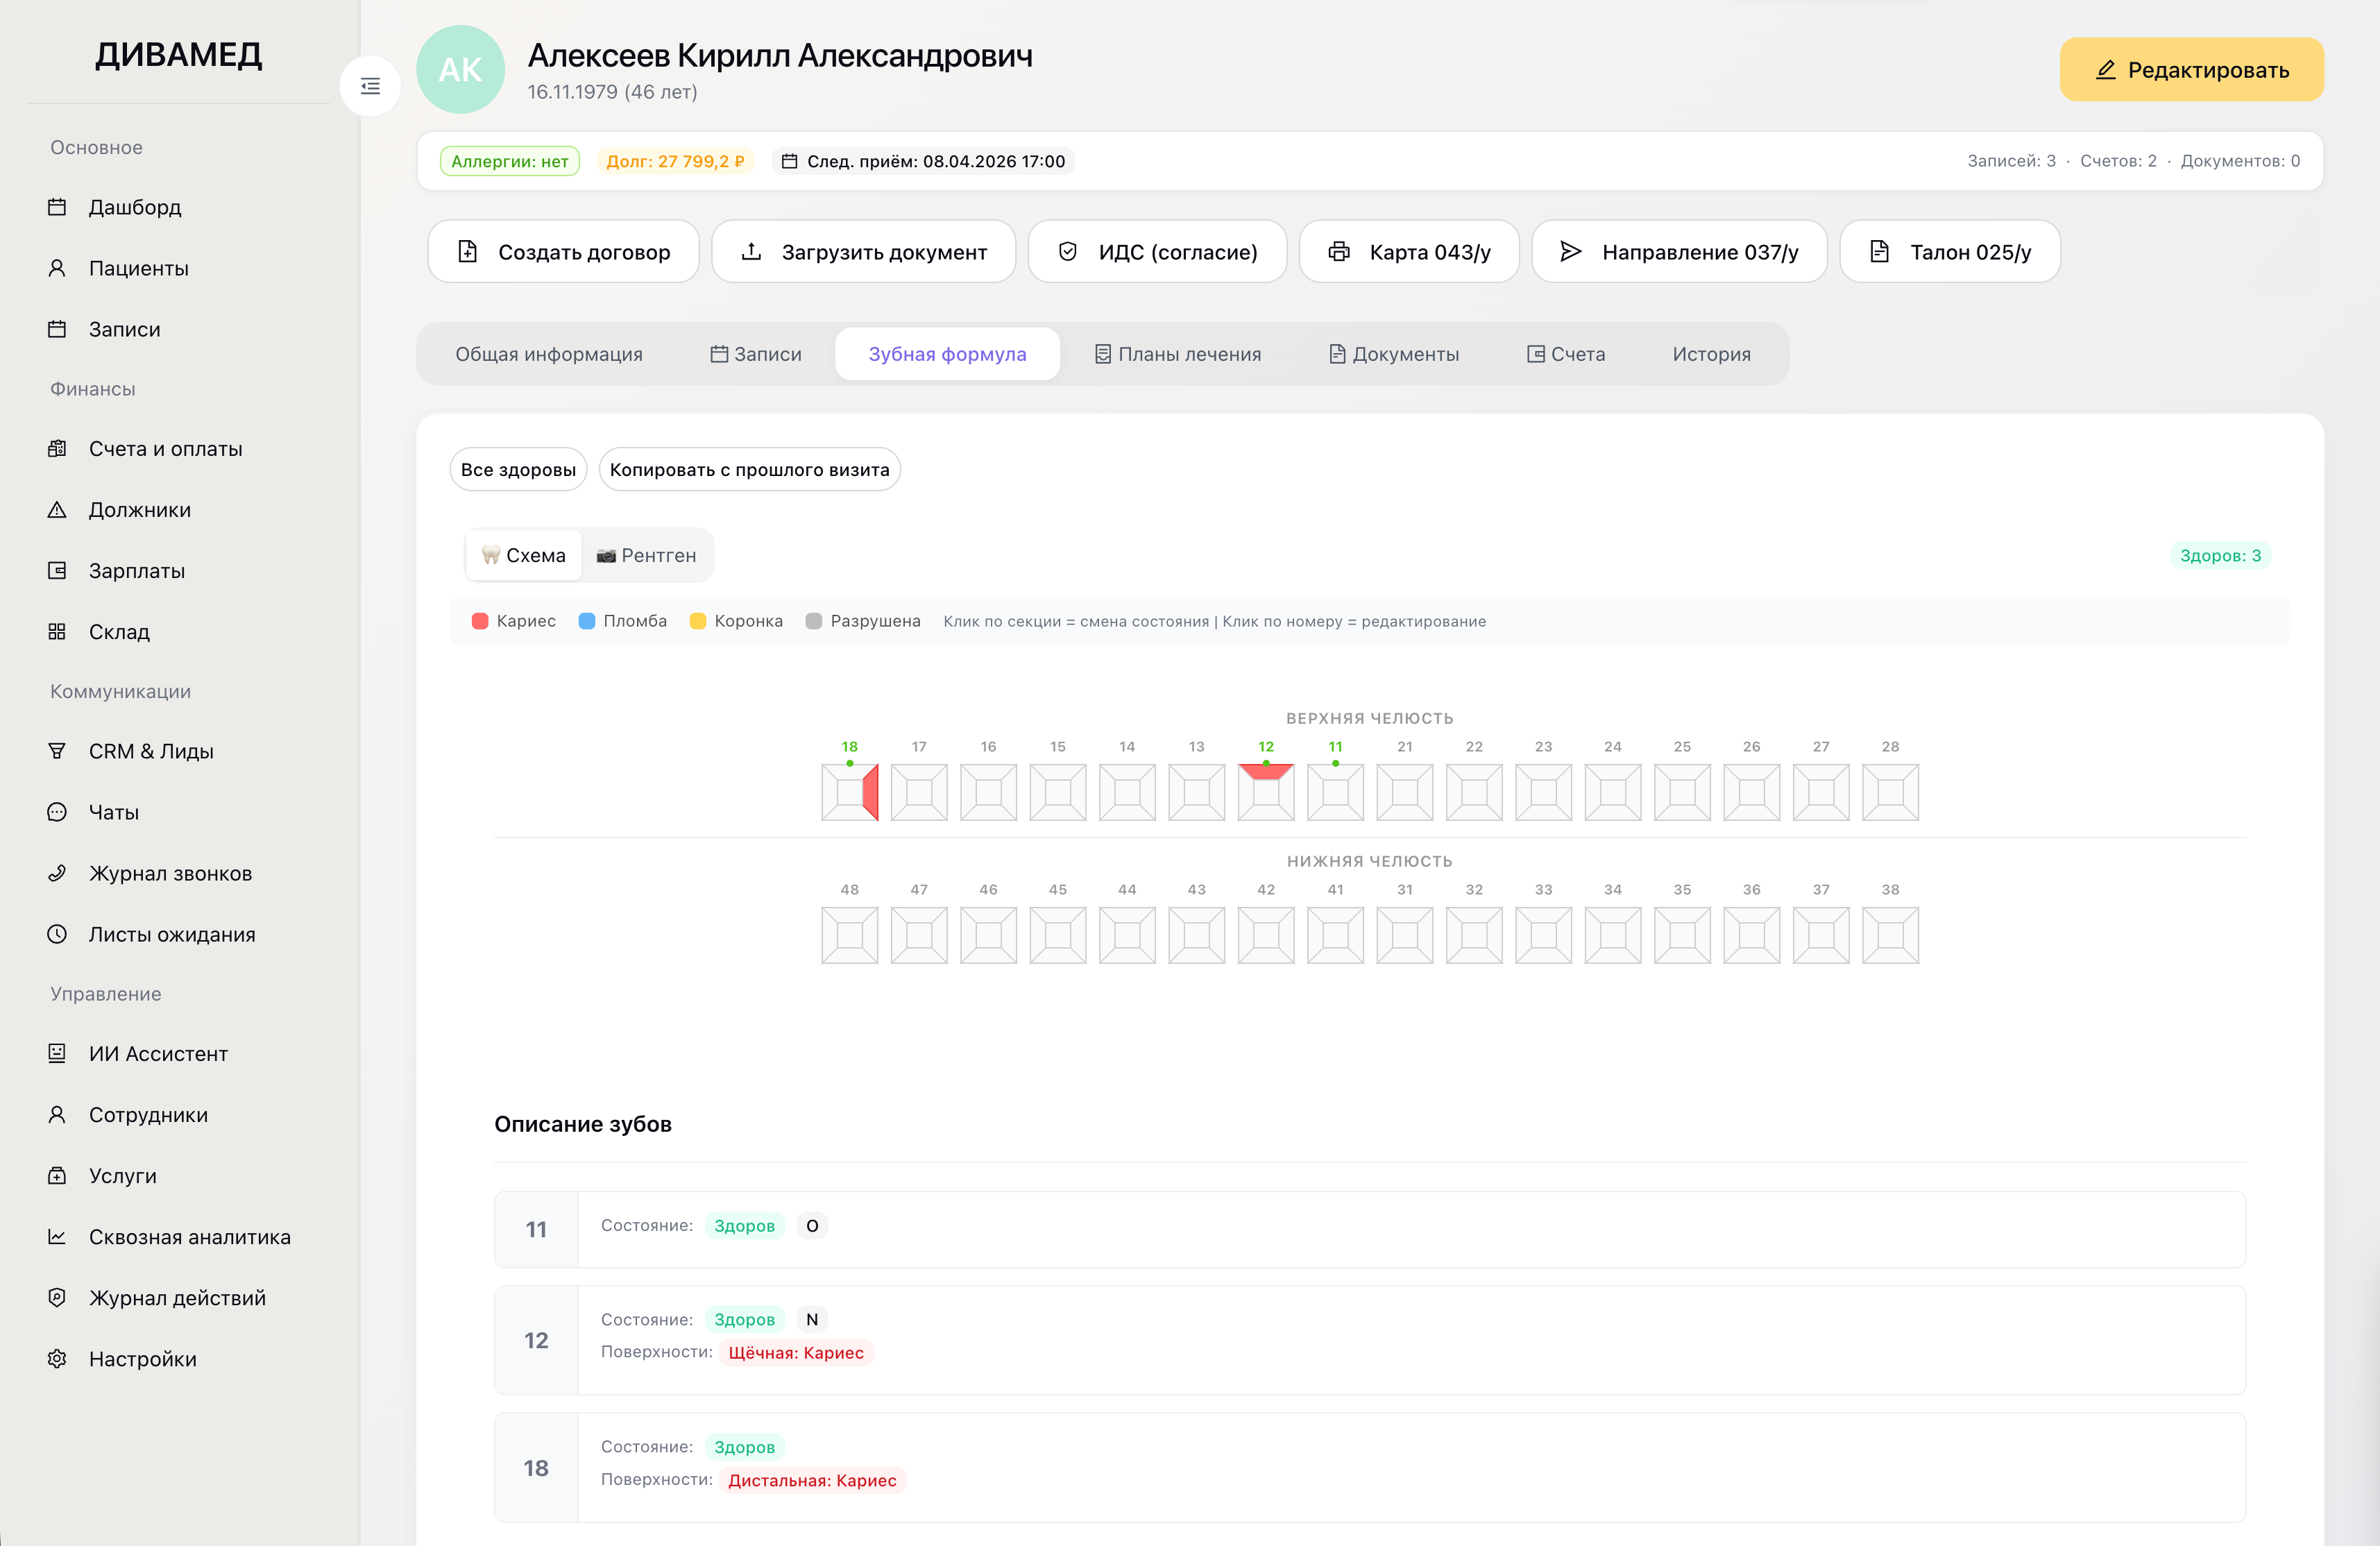The image size is (2380, 1546).
Task: Open Документы tab
Action: pos(1394,354)
